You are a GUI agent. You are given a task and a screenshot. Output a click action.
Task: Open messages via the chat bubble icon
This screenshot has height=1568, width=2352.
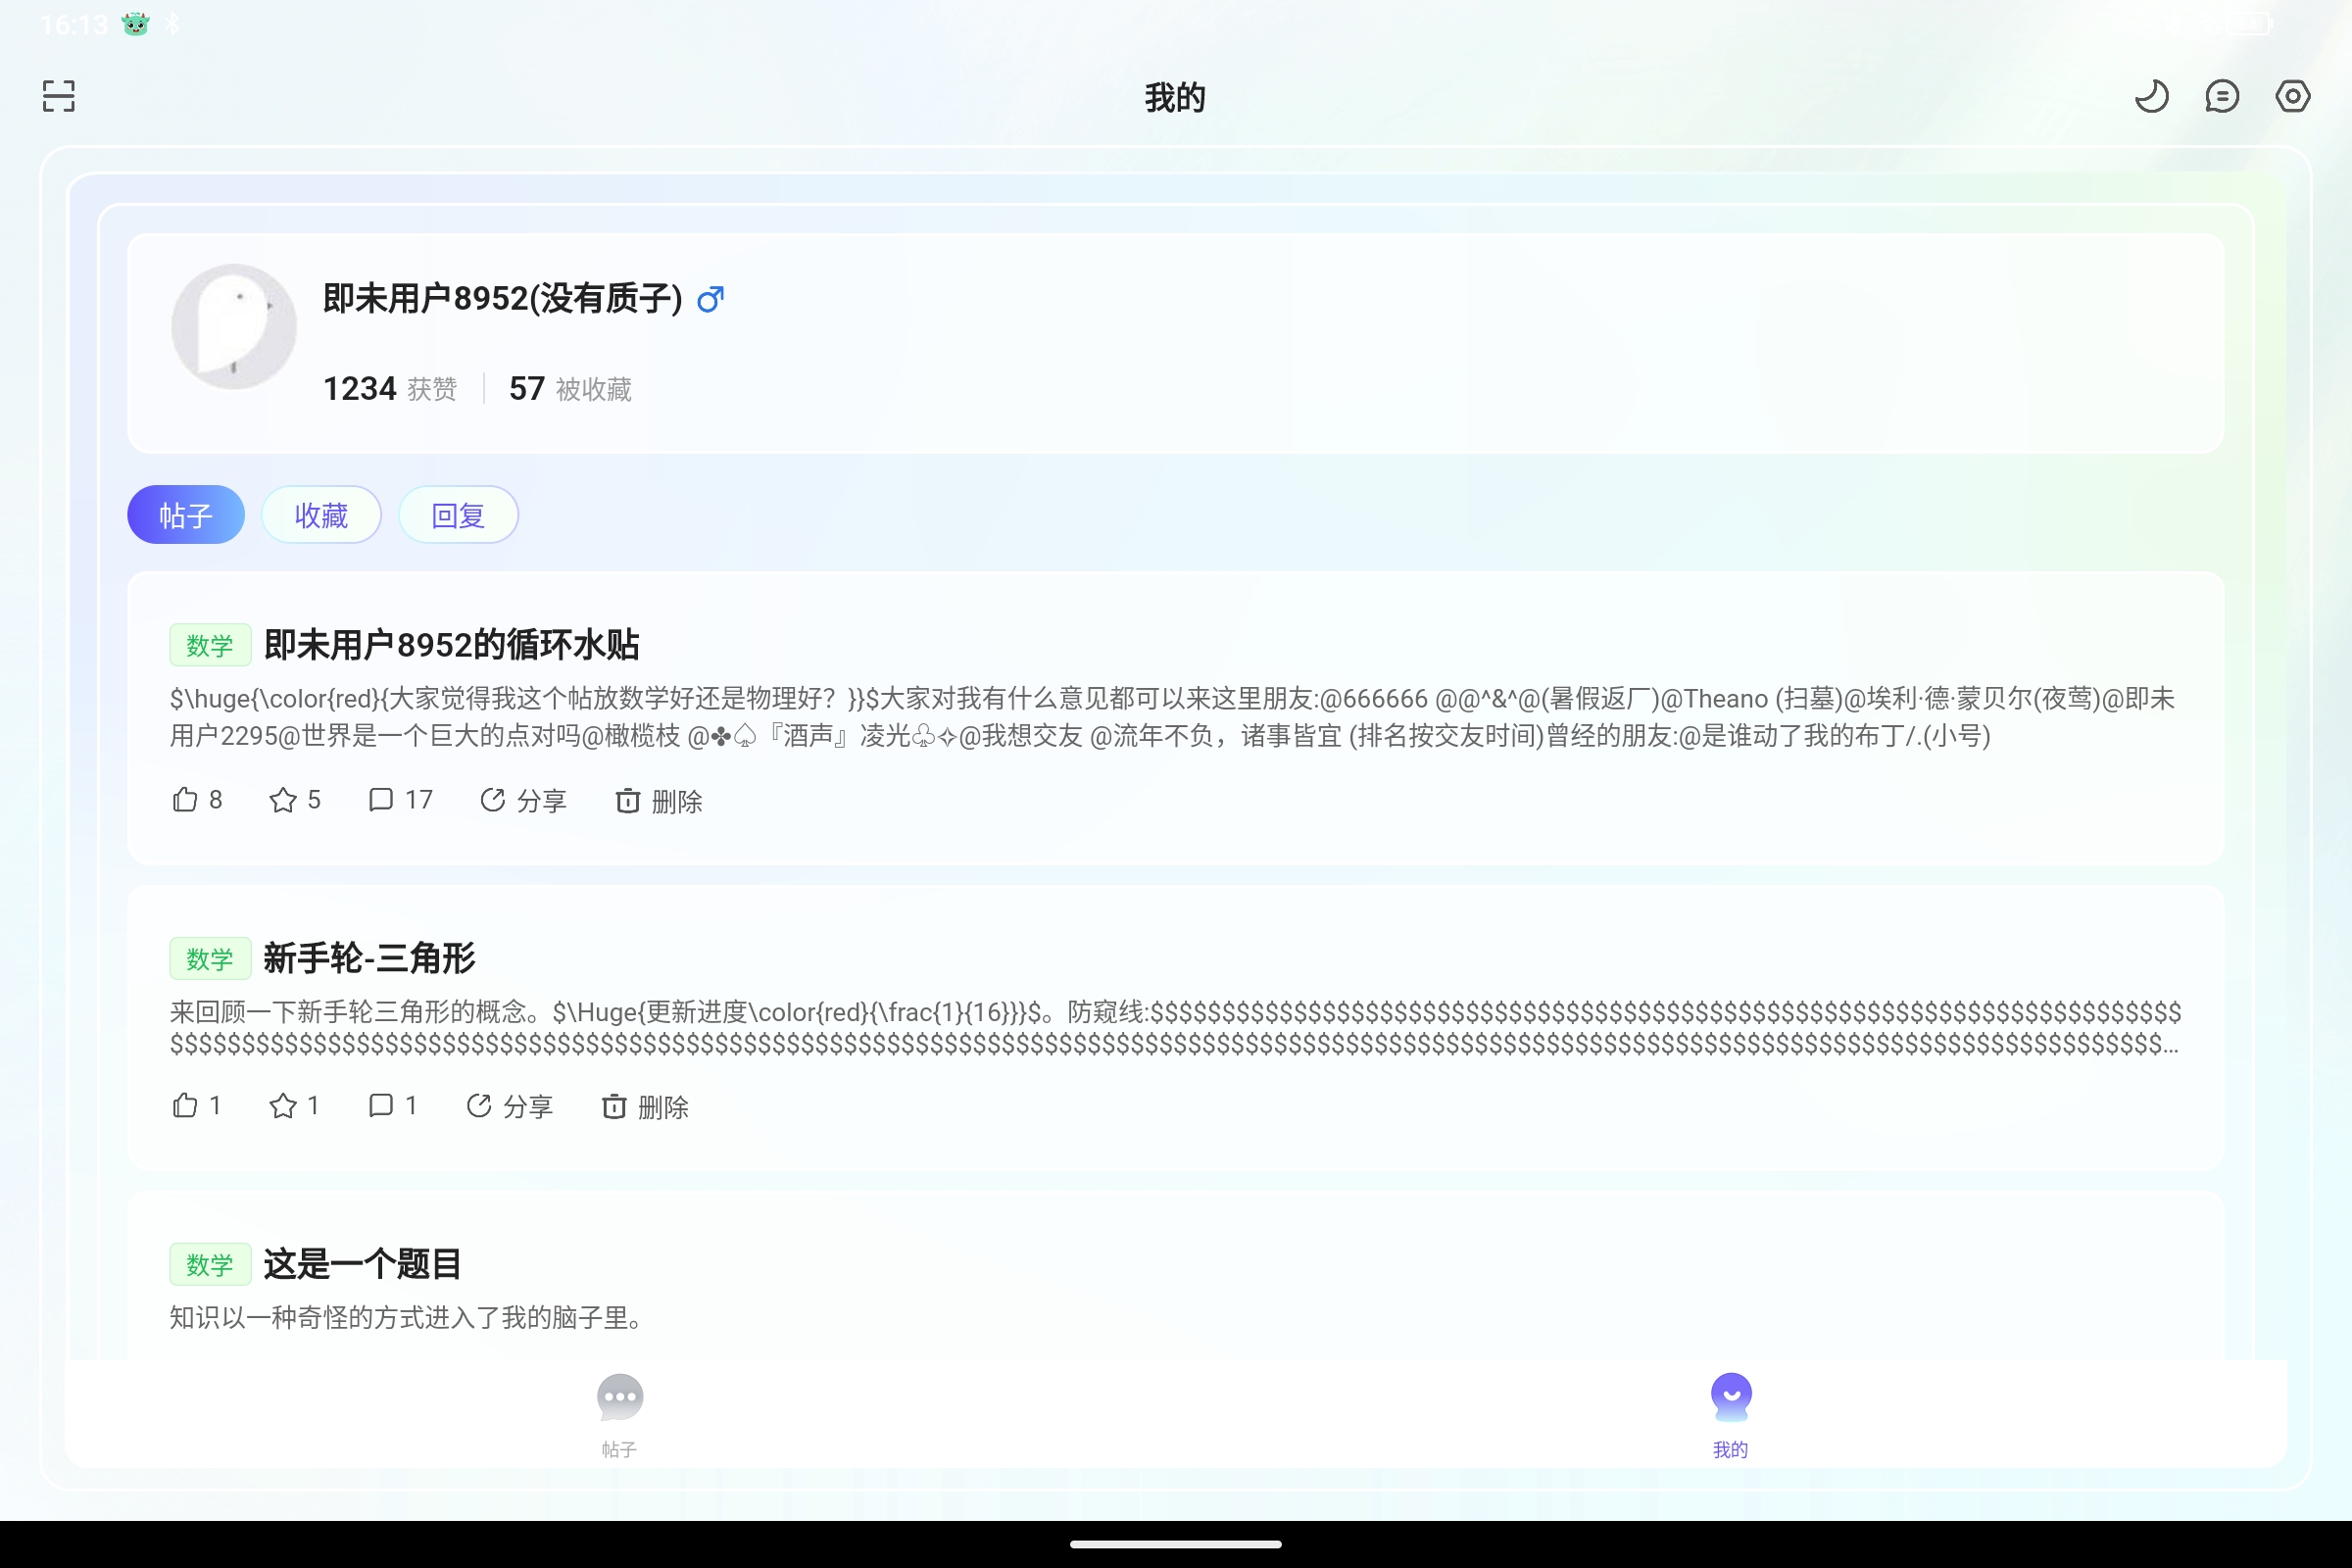(2222, 96)
